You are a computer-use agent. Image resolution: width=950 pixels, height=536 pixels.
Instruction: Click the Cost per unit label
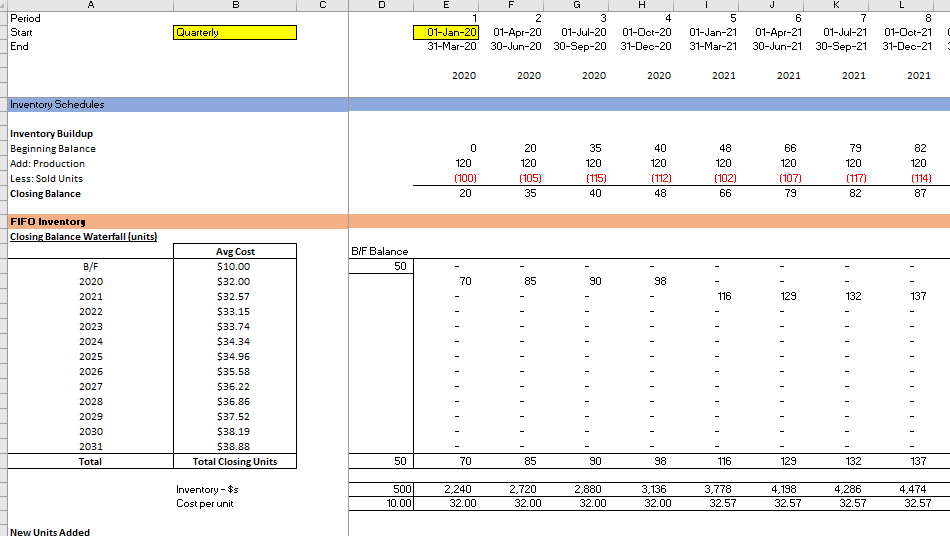(205, 504)
